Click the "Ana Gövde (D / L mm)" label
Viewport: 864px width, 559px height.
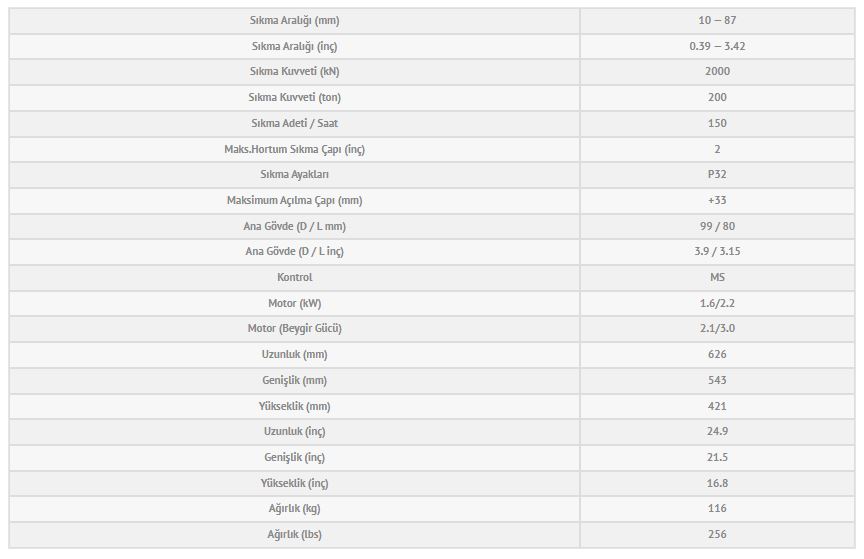[x=294, y=226]
